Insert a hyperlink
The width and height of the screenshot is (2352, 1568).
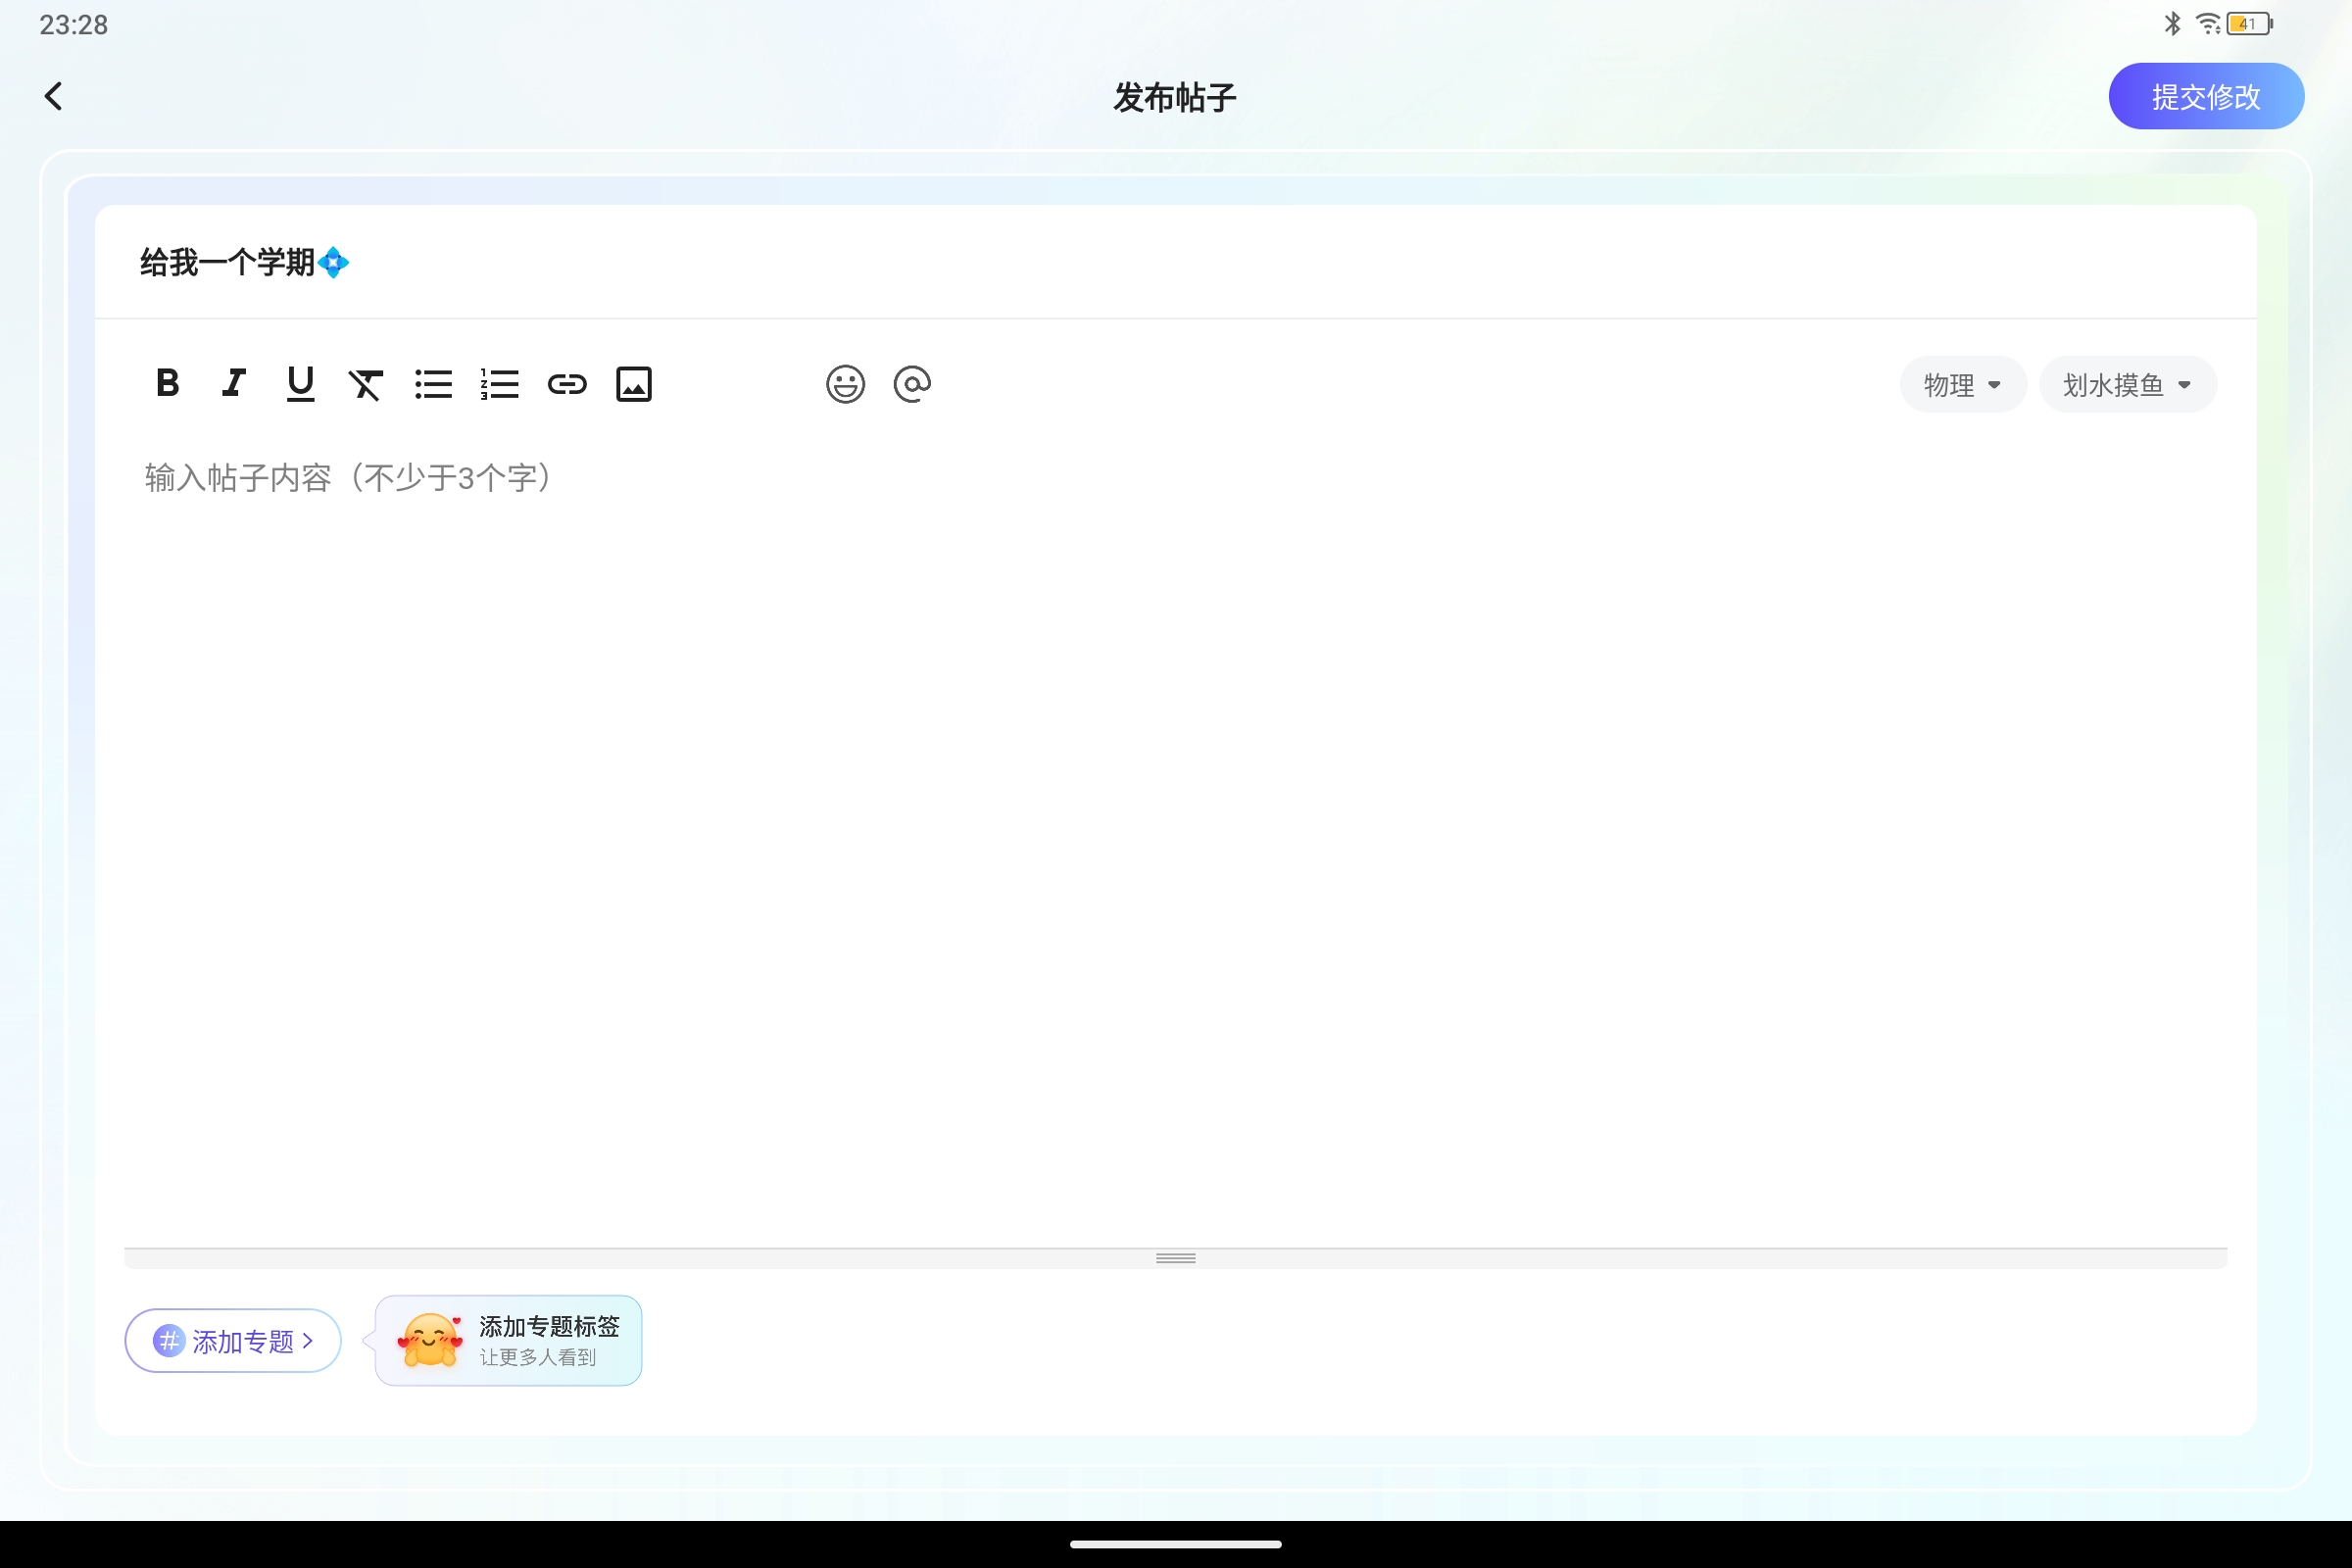567,383
